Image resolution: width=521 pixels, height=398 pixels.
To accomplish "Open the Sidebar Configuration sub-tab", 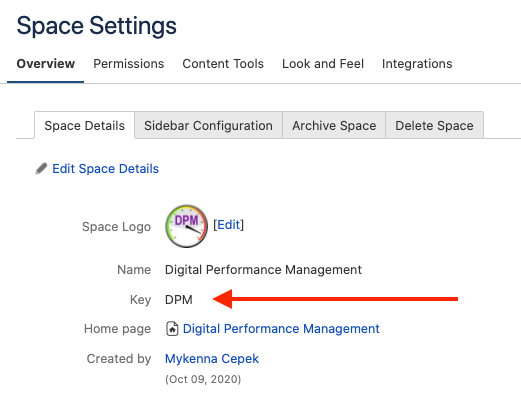I will point(208,125).
